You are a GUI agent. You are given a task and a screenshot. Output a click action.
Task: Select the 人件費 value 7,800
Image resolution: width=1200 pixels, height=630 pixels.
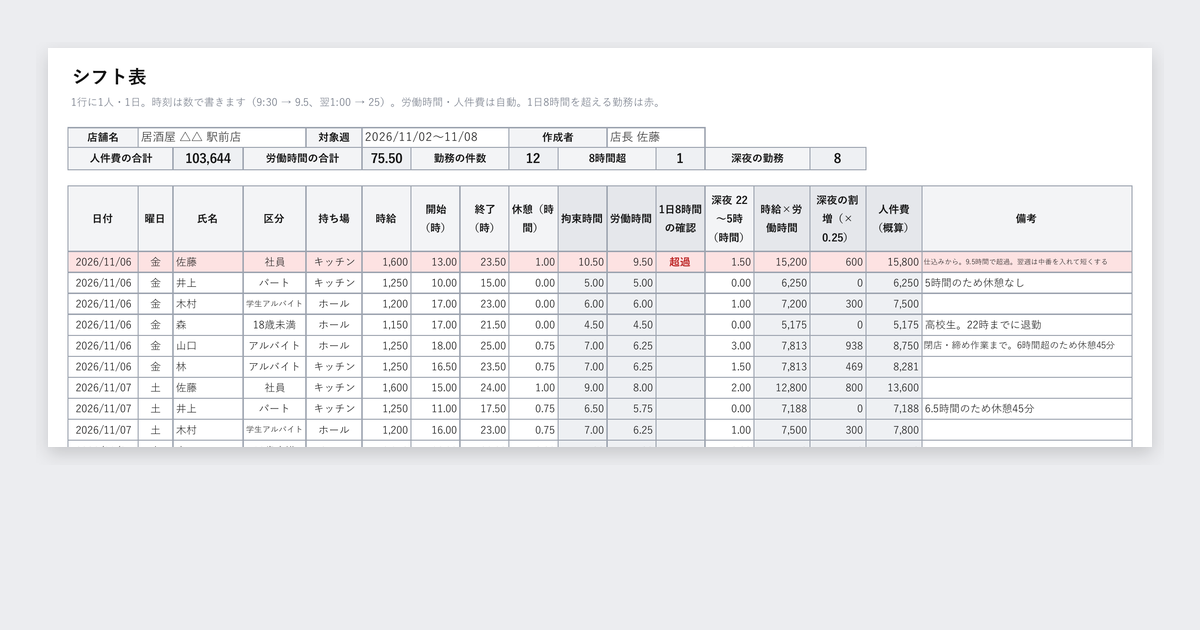click(x=893, y=430)
